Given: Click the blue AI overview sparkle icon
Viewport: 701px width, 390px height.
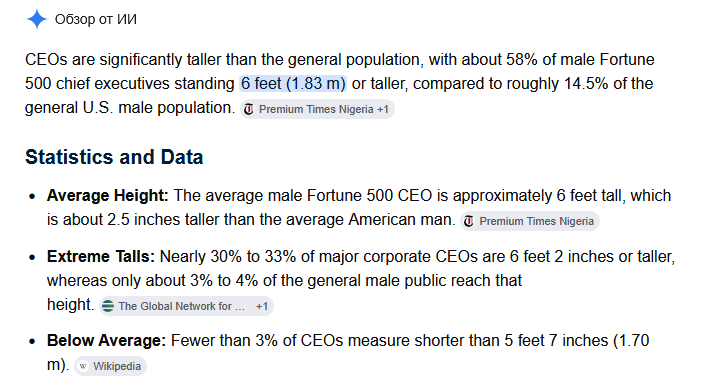Looking at the screenshot, I should pyautogui.click(x=37, y=19).
